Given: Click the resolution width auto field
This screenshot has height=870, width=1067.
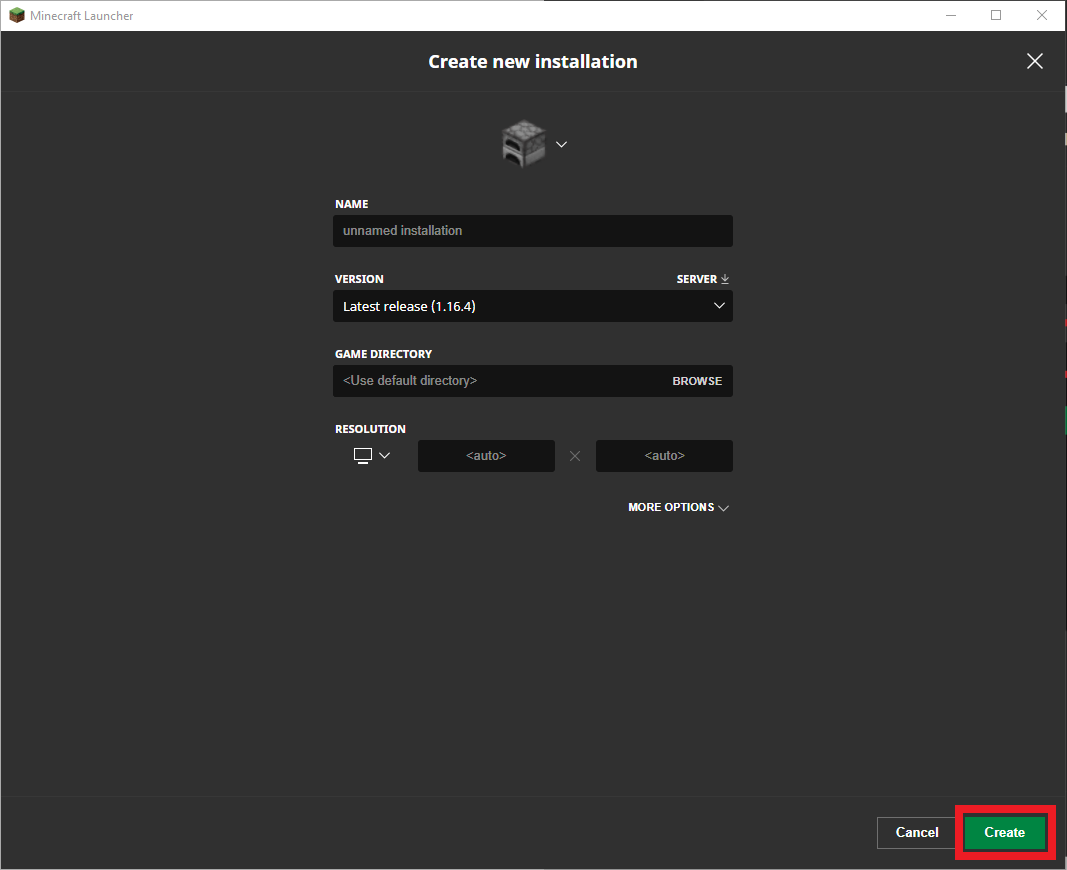Looking at the screenshot, I should coord(486,456).
